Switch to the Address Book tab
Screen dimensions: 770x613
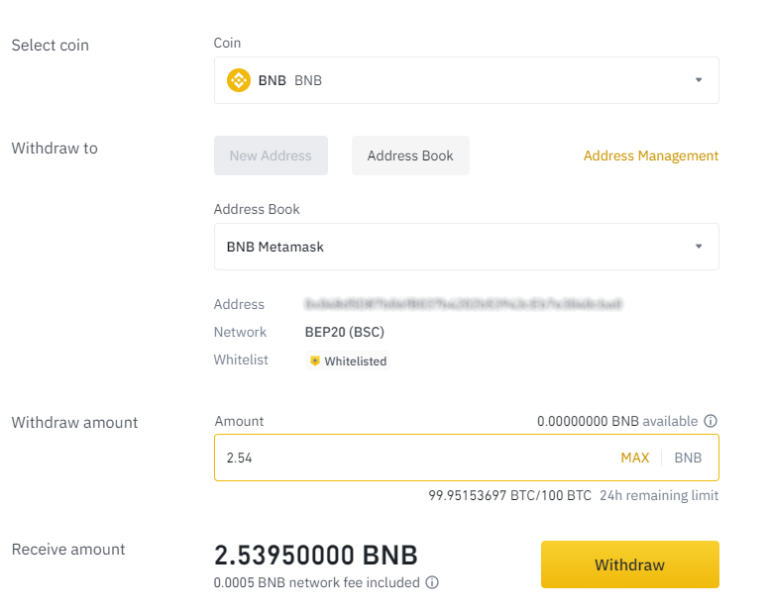(411, 156)
